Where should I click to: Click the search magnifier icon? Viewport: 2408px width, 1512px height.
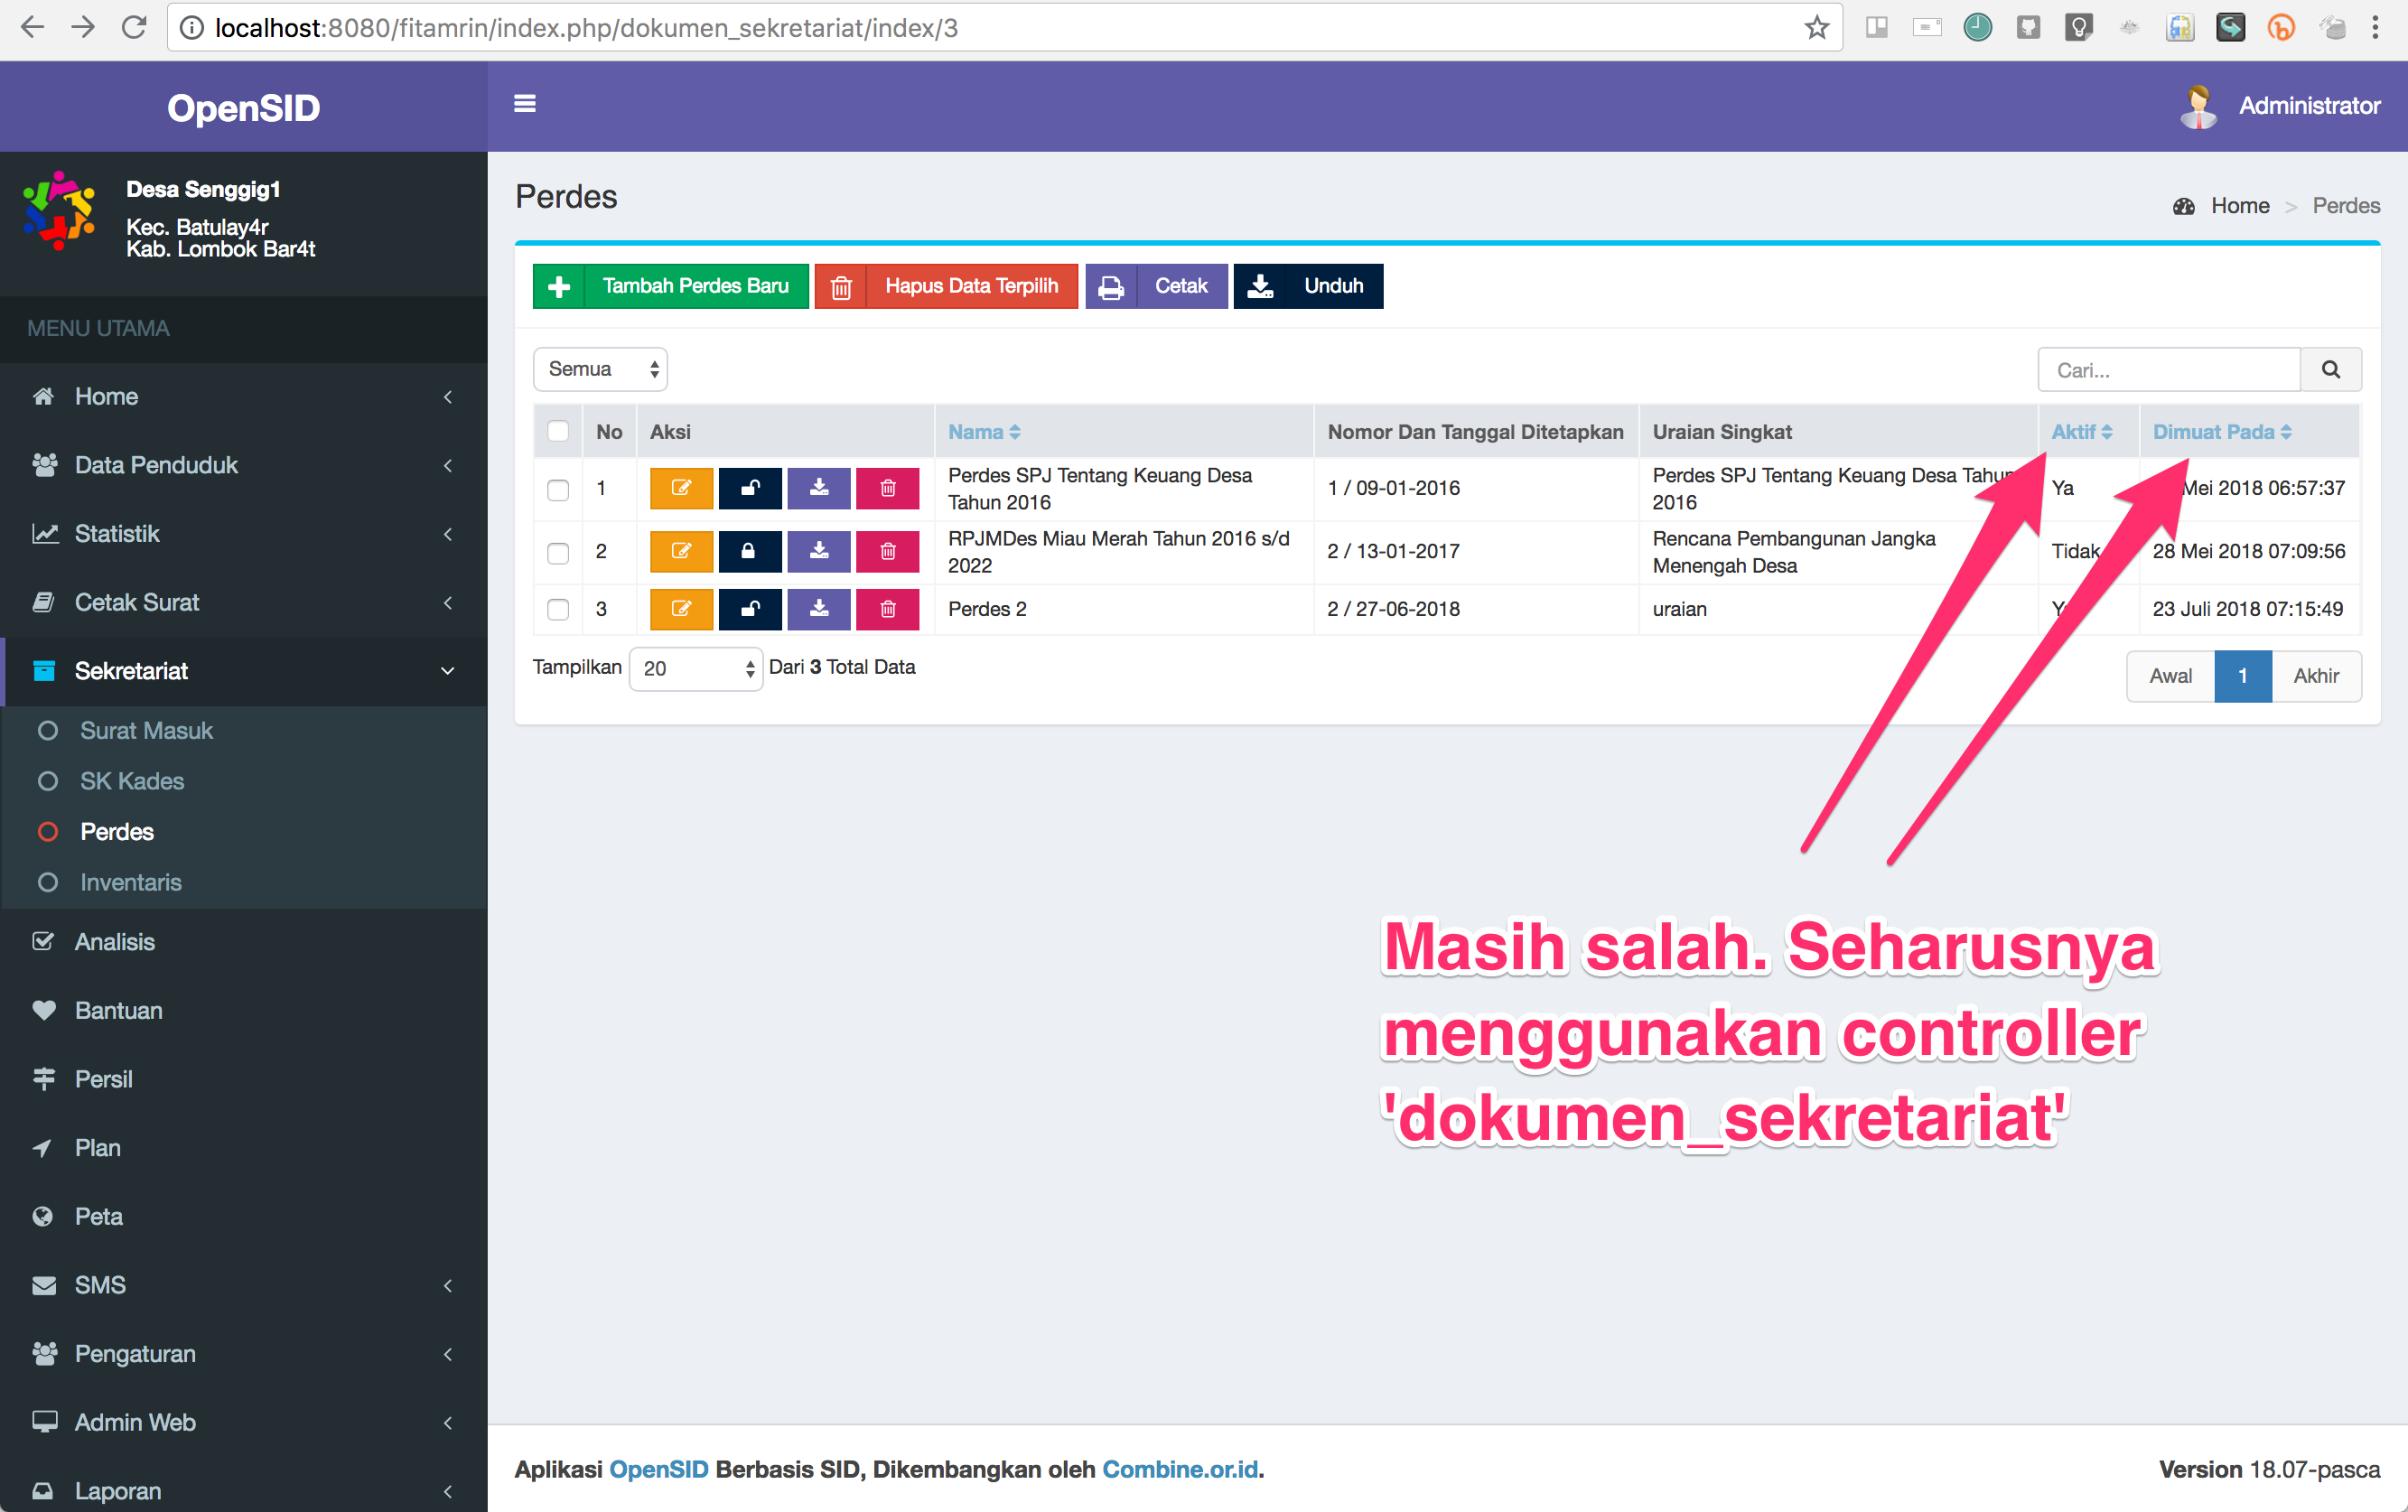tap(2330, 369)
